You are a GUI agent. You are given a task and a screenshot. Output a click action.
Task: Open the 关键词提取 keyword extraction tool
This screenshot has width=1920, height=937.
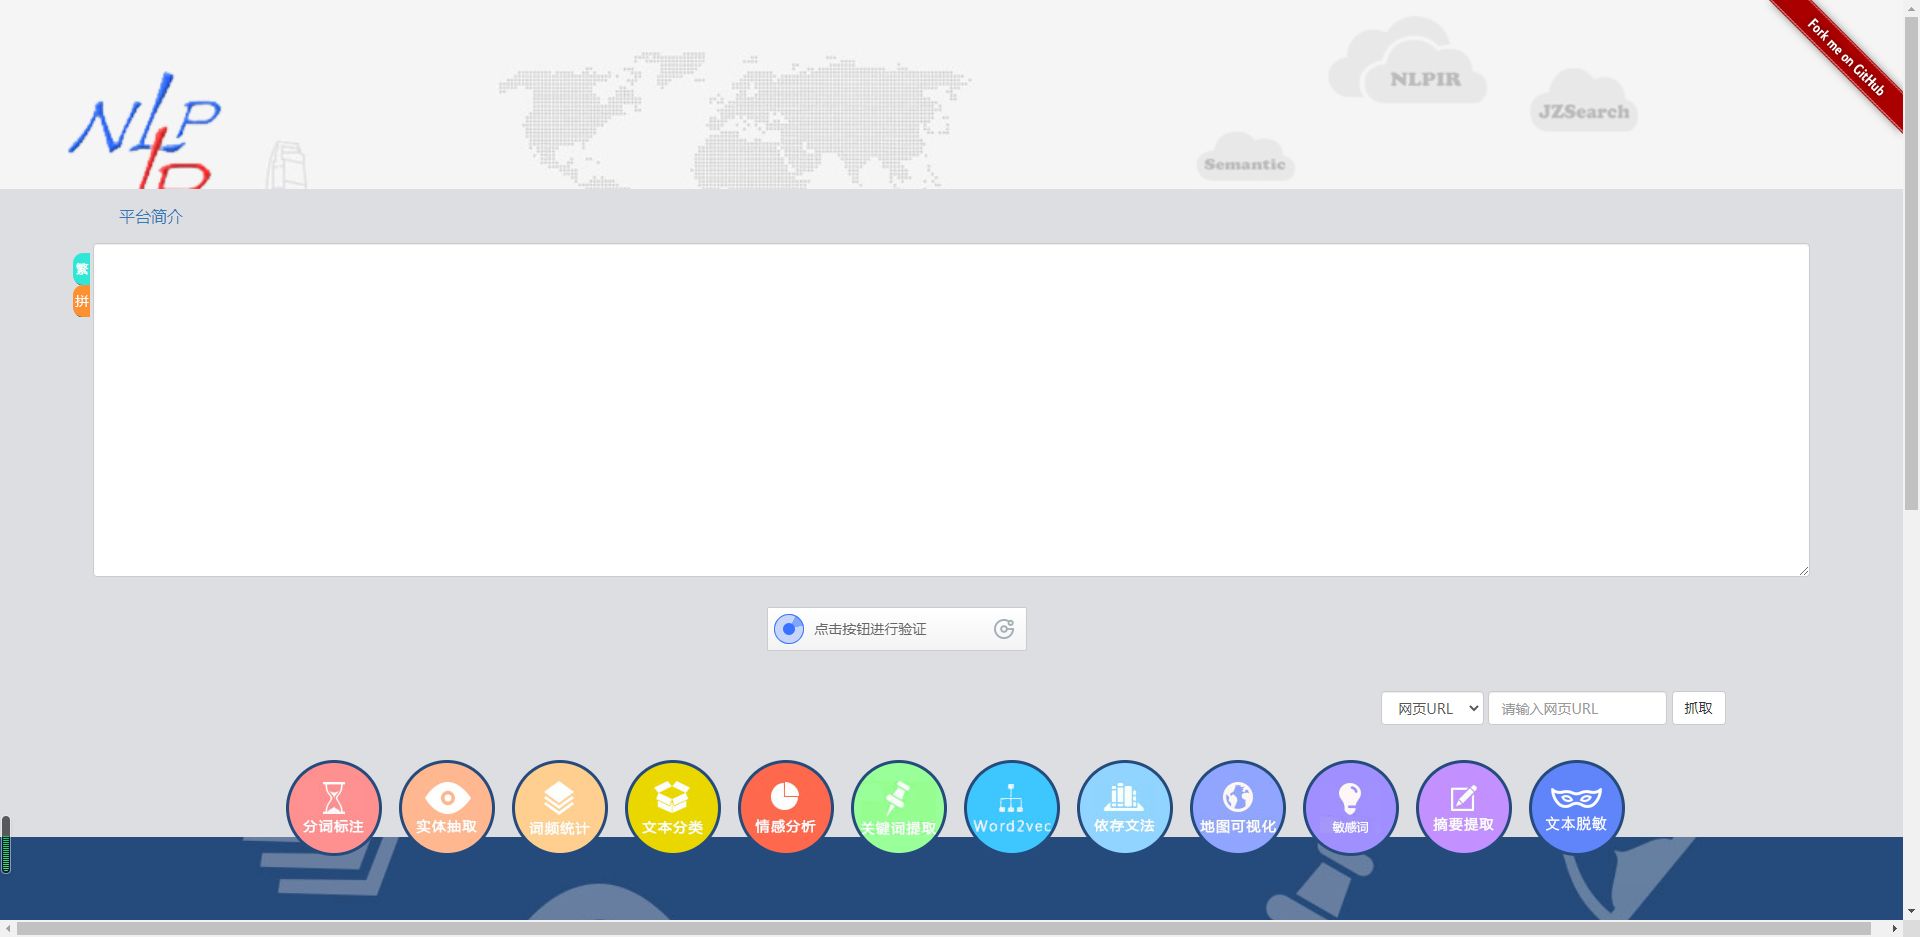tap(899, 807)
